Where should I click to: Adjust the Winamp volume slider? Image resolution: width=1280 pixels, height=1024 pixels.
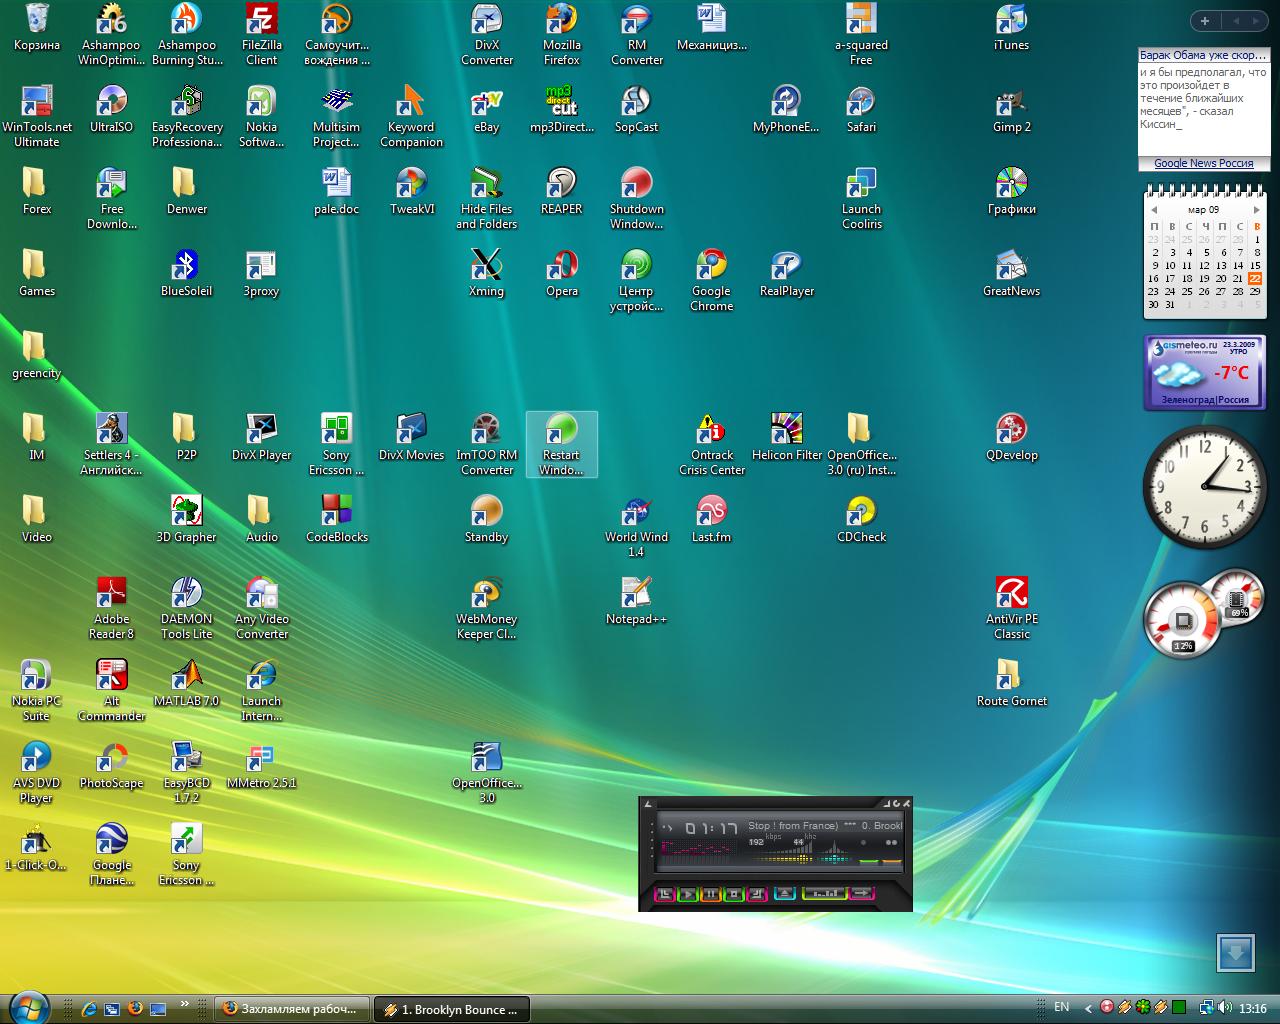(x=868, y=861)
